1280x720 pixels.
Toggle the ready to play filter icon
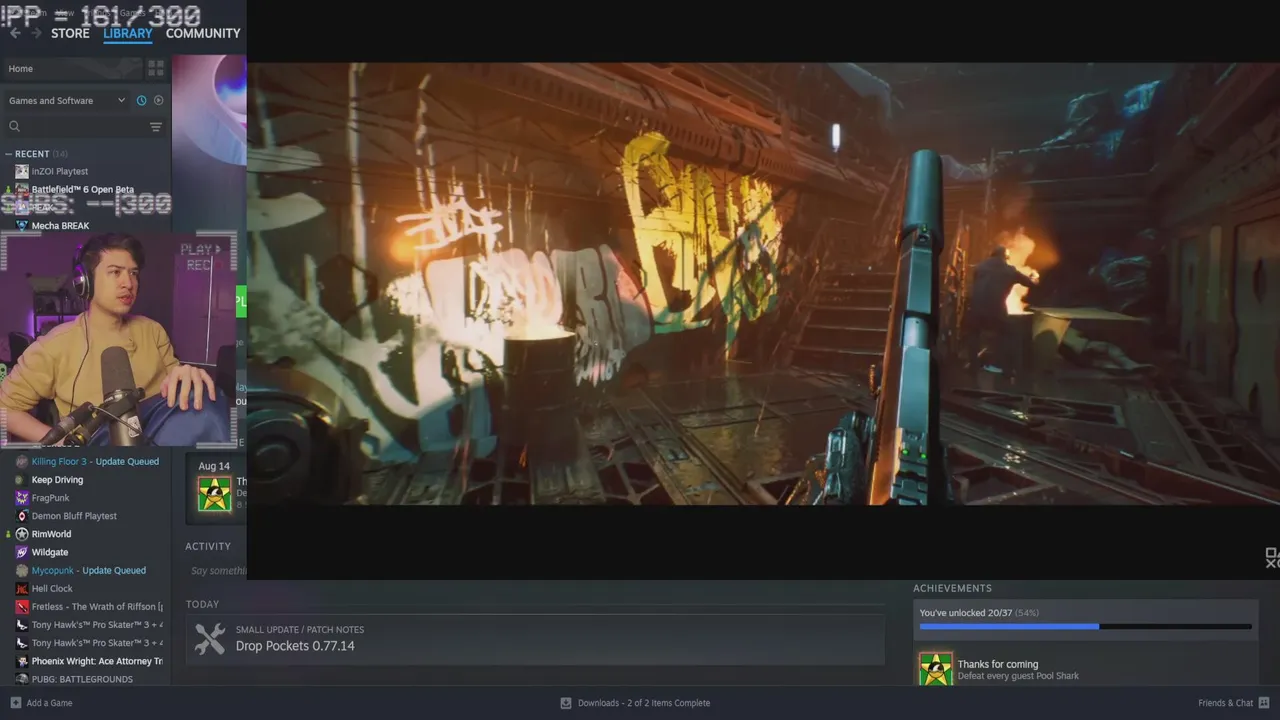click(158, 100)
